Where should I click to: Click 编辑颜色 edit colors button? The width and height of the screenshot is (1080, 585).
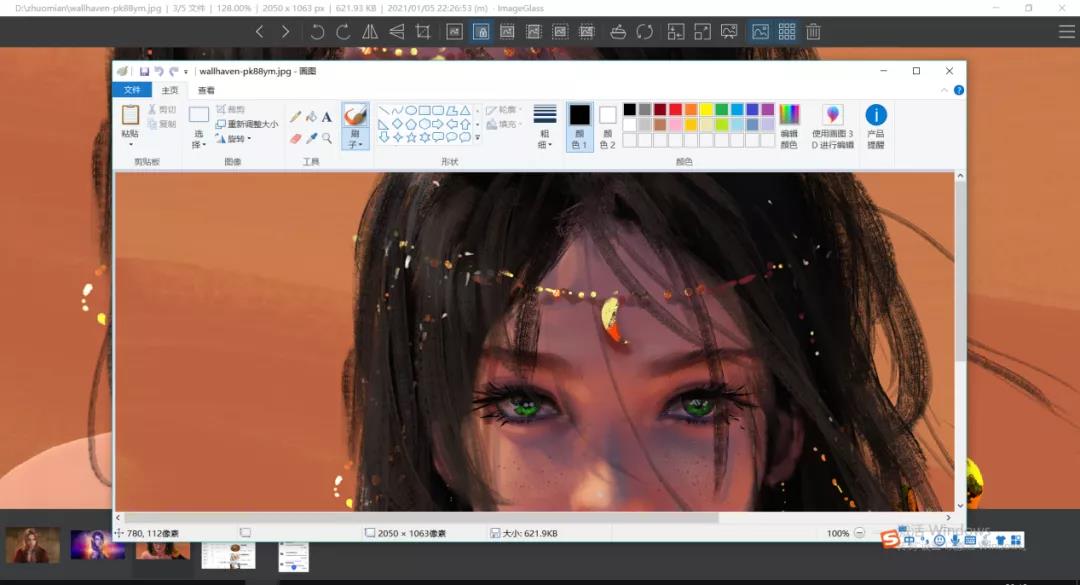coord(789,126)
